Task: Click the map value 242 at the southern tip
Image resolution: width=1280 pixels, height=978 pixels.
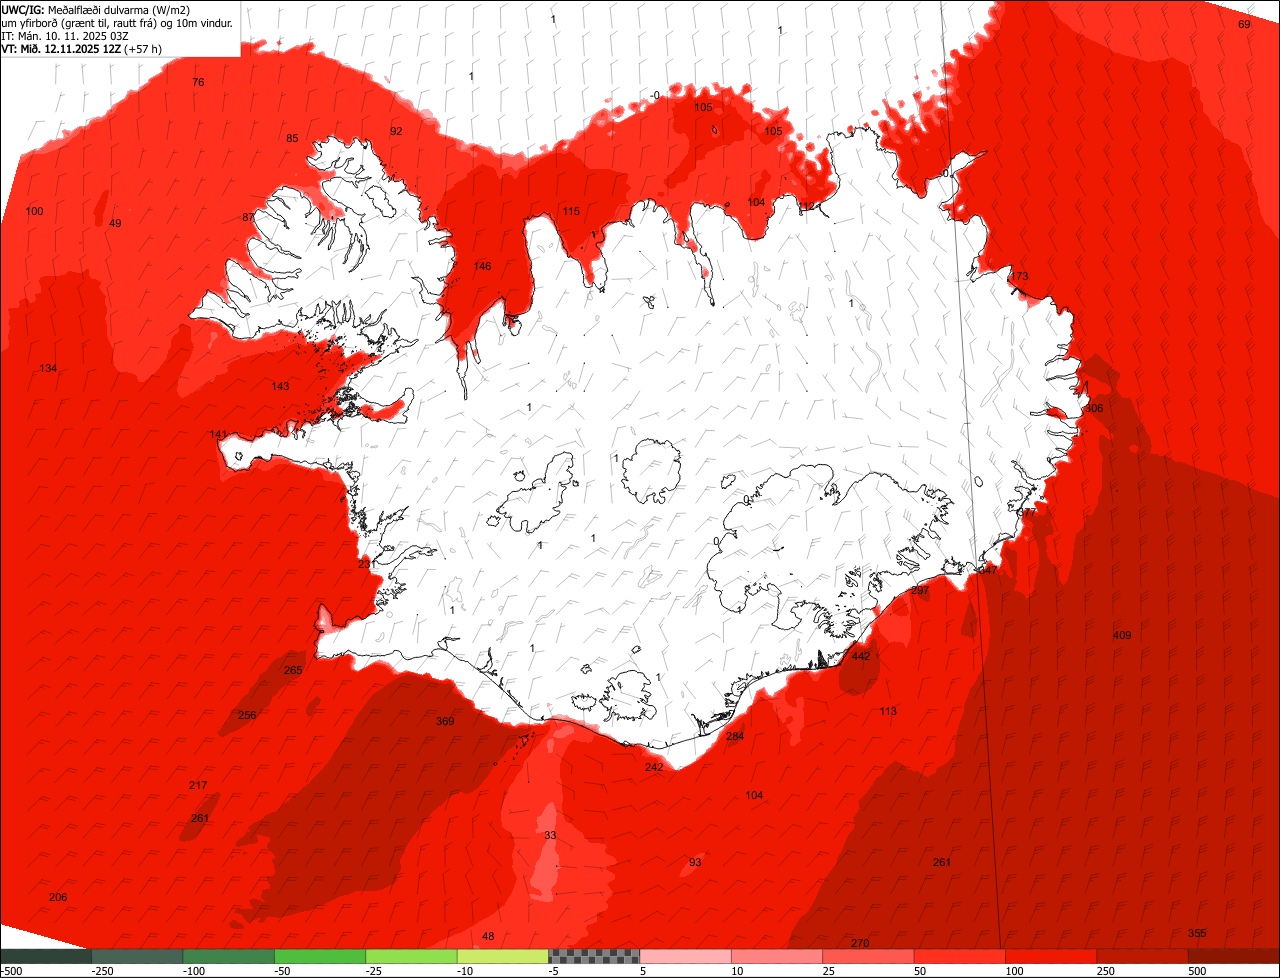Action: coord(654,767)
